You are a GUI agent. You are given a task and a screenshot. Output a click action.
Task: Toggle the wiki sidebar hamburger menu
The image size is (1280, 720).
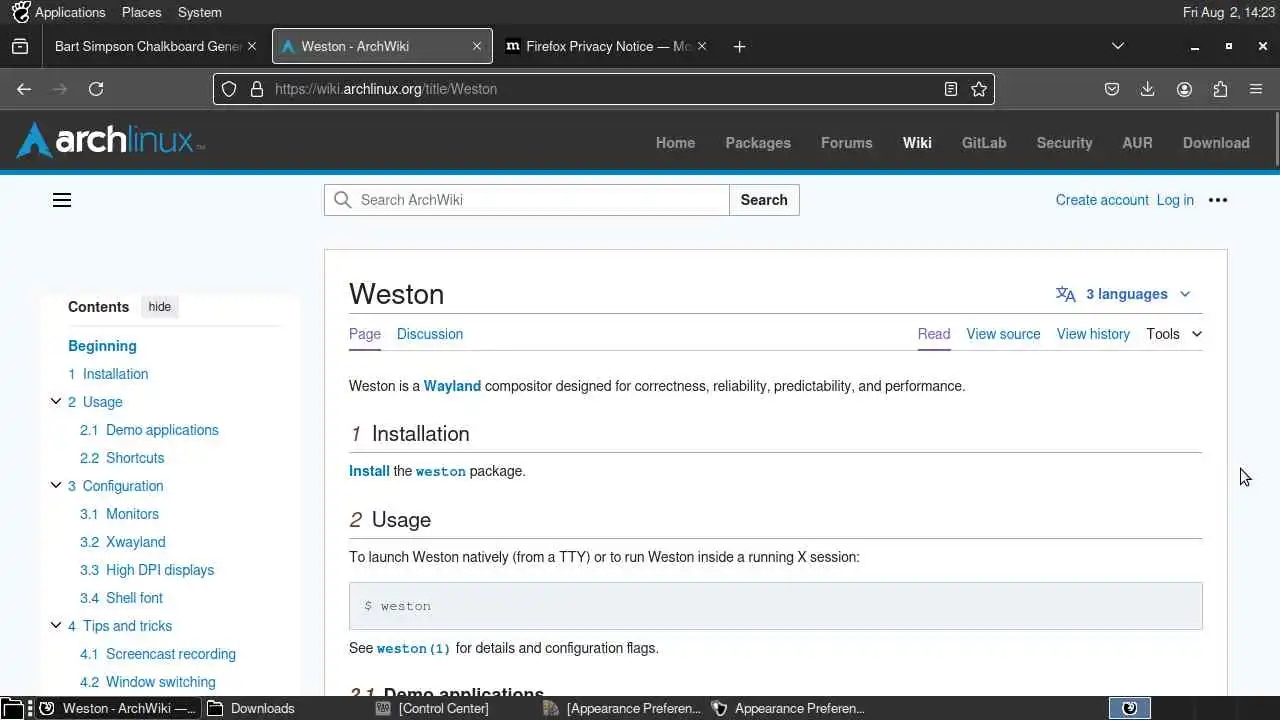coord(62,200)
